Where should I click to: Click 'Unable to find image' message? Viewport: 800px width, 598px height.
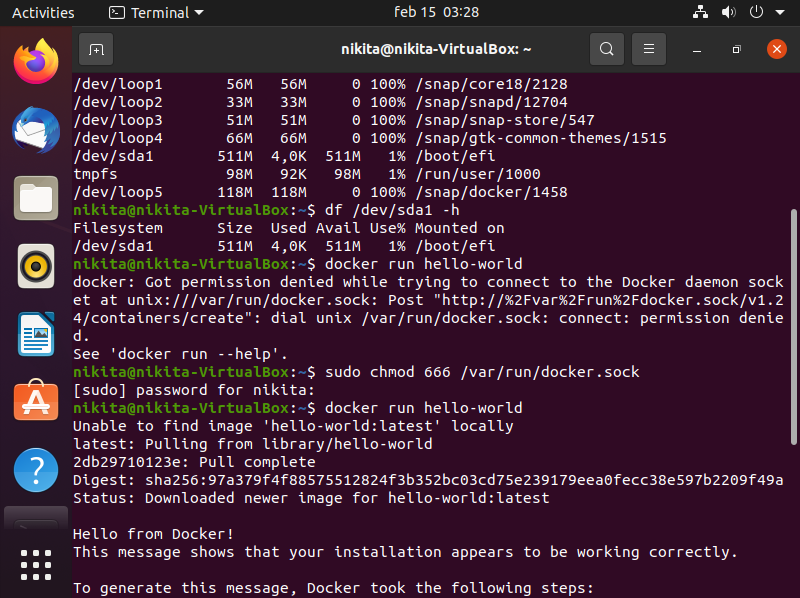(293, 426)
